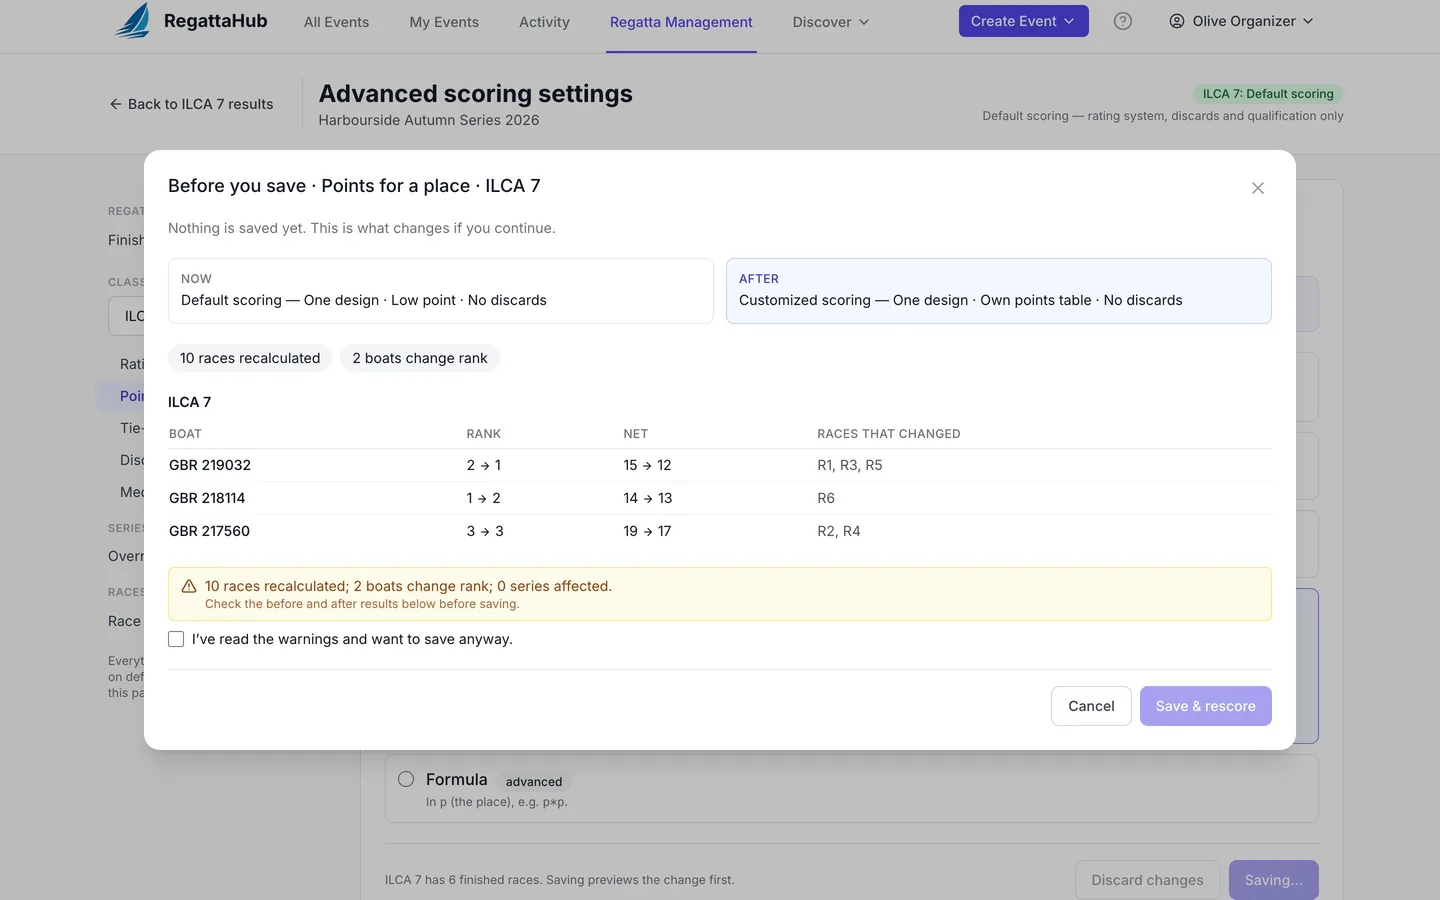Click the Saving... button at bottom

click(x=1273, y=880)
